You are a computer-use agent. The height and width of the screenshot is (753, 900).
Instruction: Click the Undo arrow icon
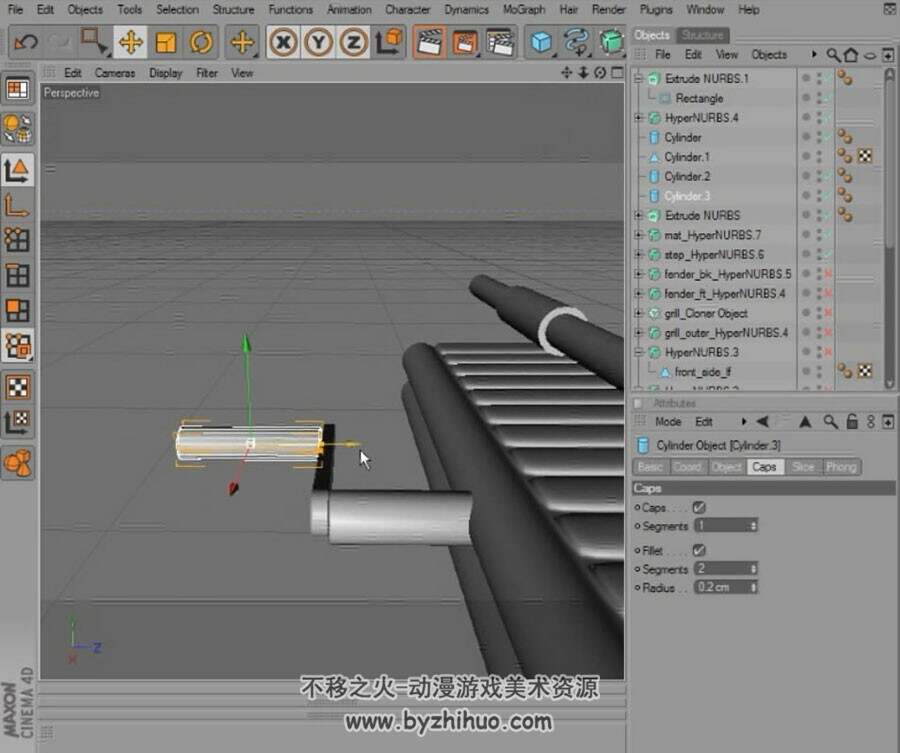click(26, 42)
